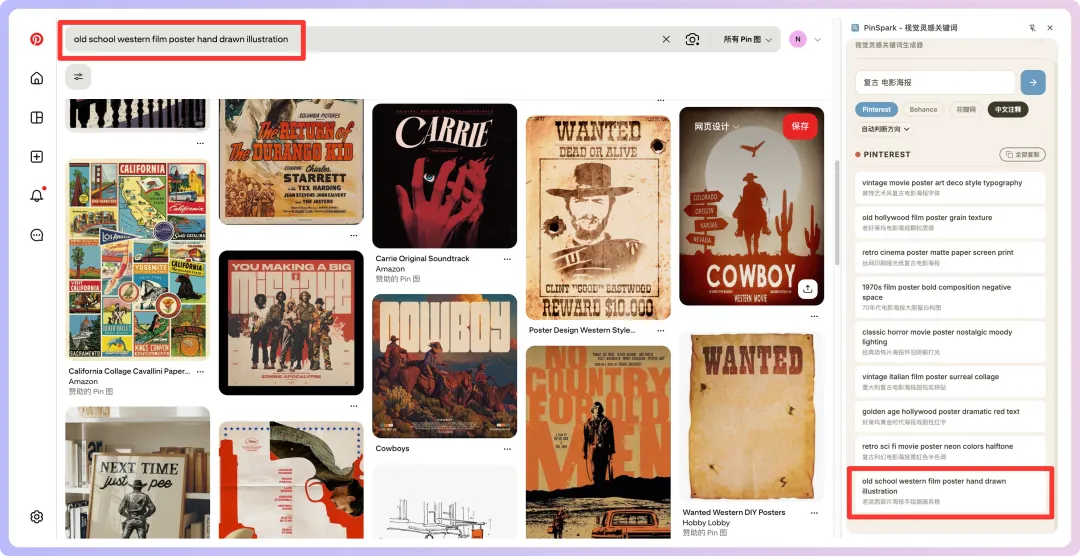
Task: Open the blank Wanted parchment poster thumbnail
Action: coord(751,418)
